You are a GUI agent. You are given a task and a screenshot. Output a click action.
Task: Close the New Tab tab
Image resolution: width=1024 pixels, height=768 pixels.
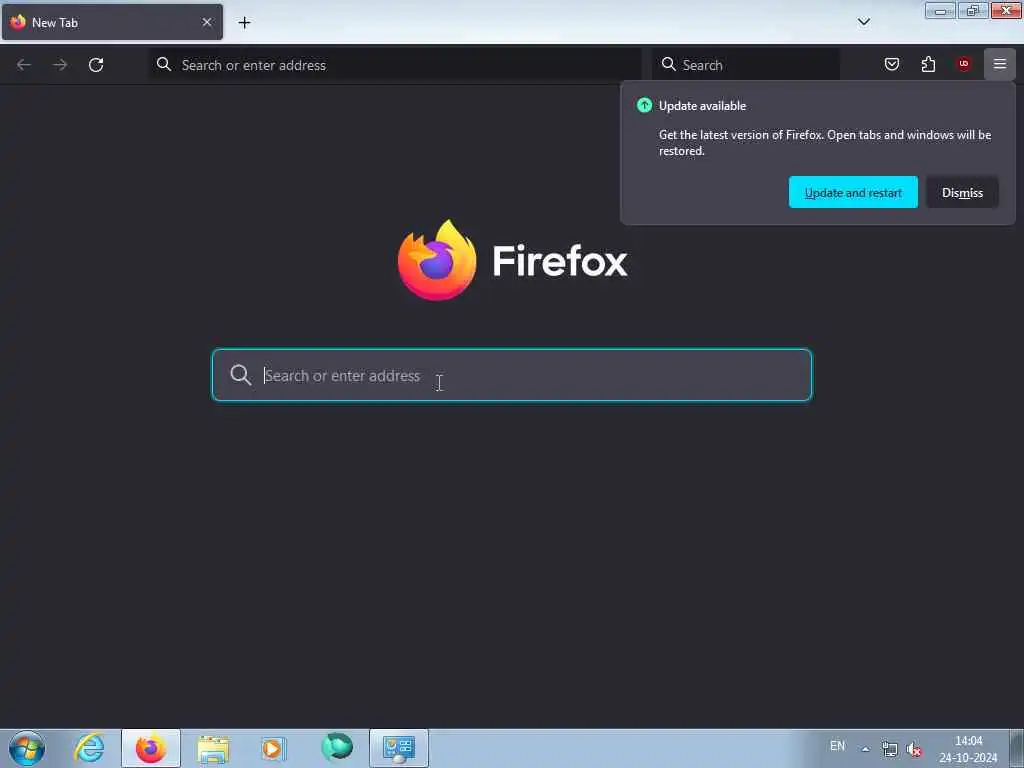point(207,22)
